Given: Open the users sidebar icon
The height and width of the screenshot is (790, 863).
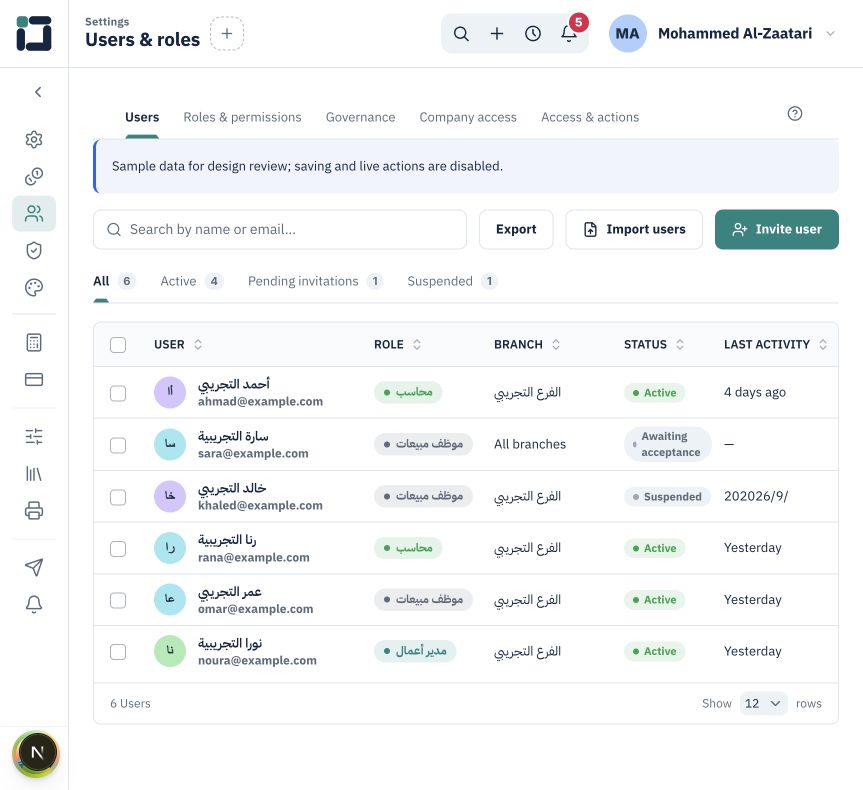Looking at the screenshot, I should (x=34, y=213).
